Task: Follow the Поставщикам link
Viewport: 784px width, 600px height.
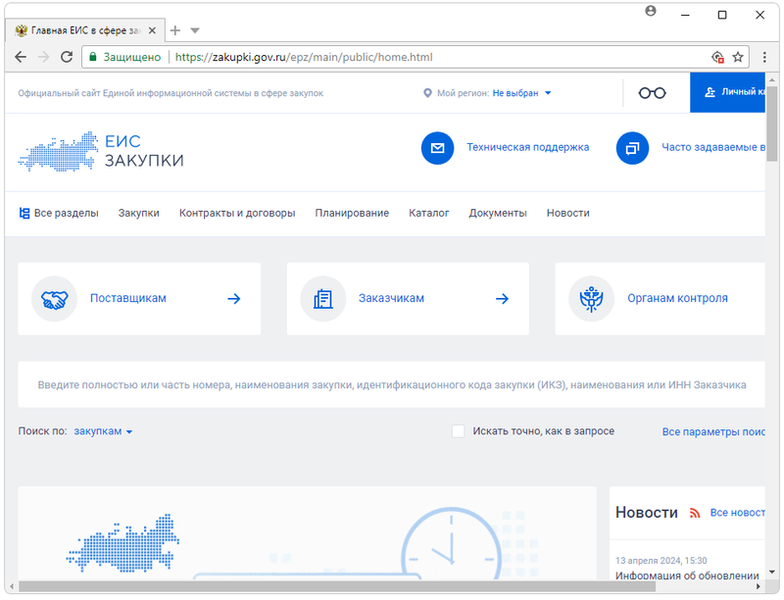Action: [x=128, y=298]
